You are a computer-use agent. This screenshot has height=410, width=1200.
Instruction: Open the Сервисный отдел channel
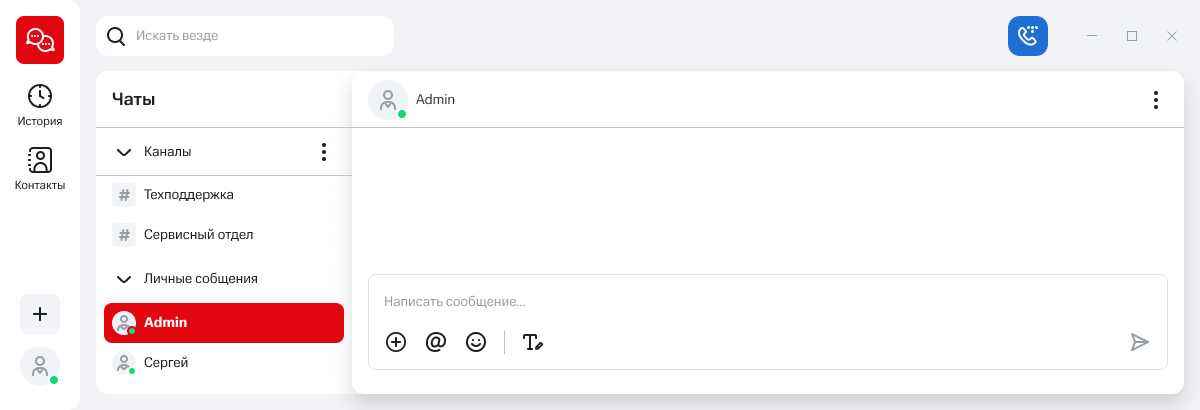click(198, 235)
